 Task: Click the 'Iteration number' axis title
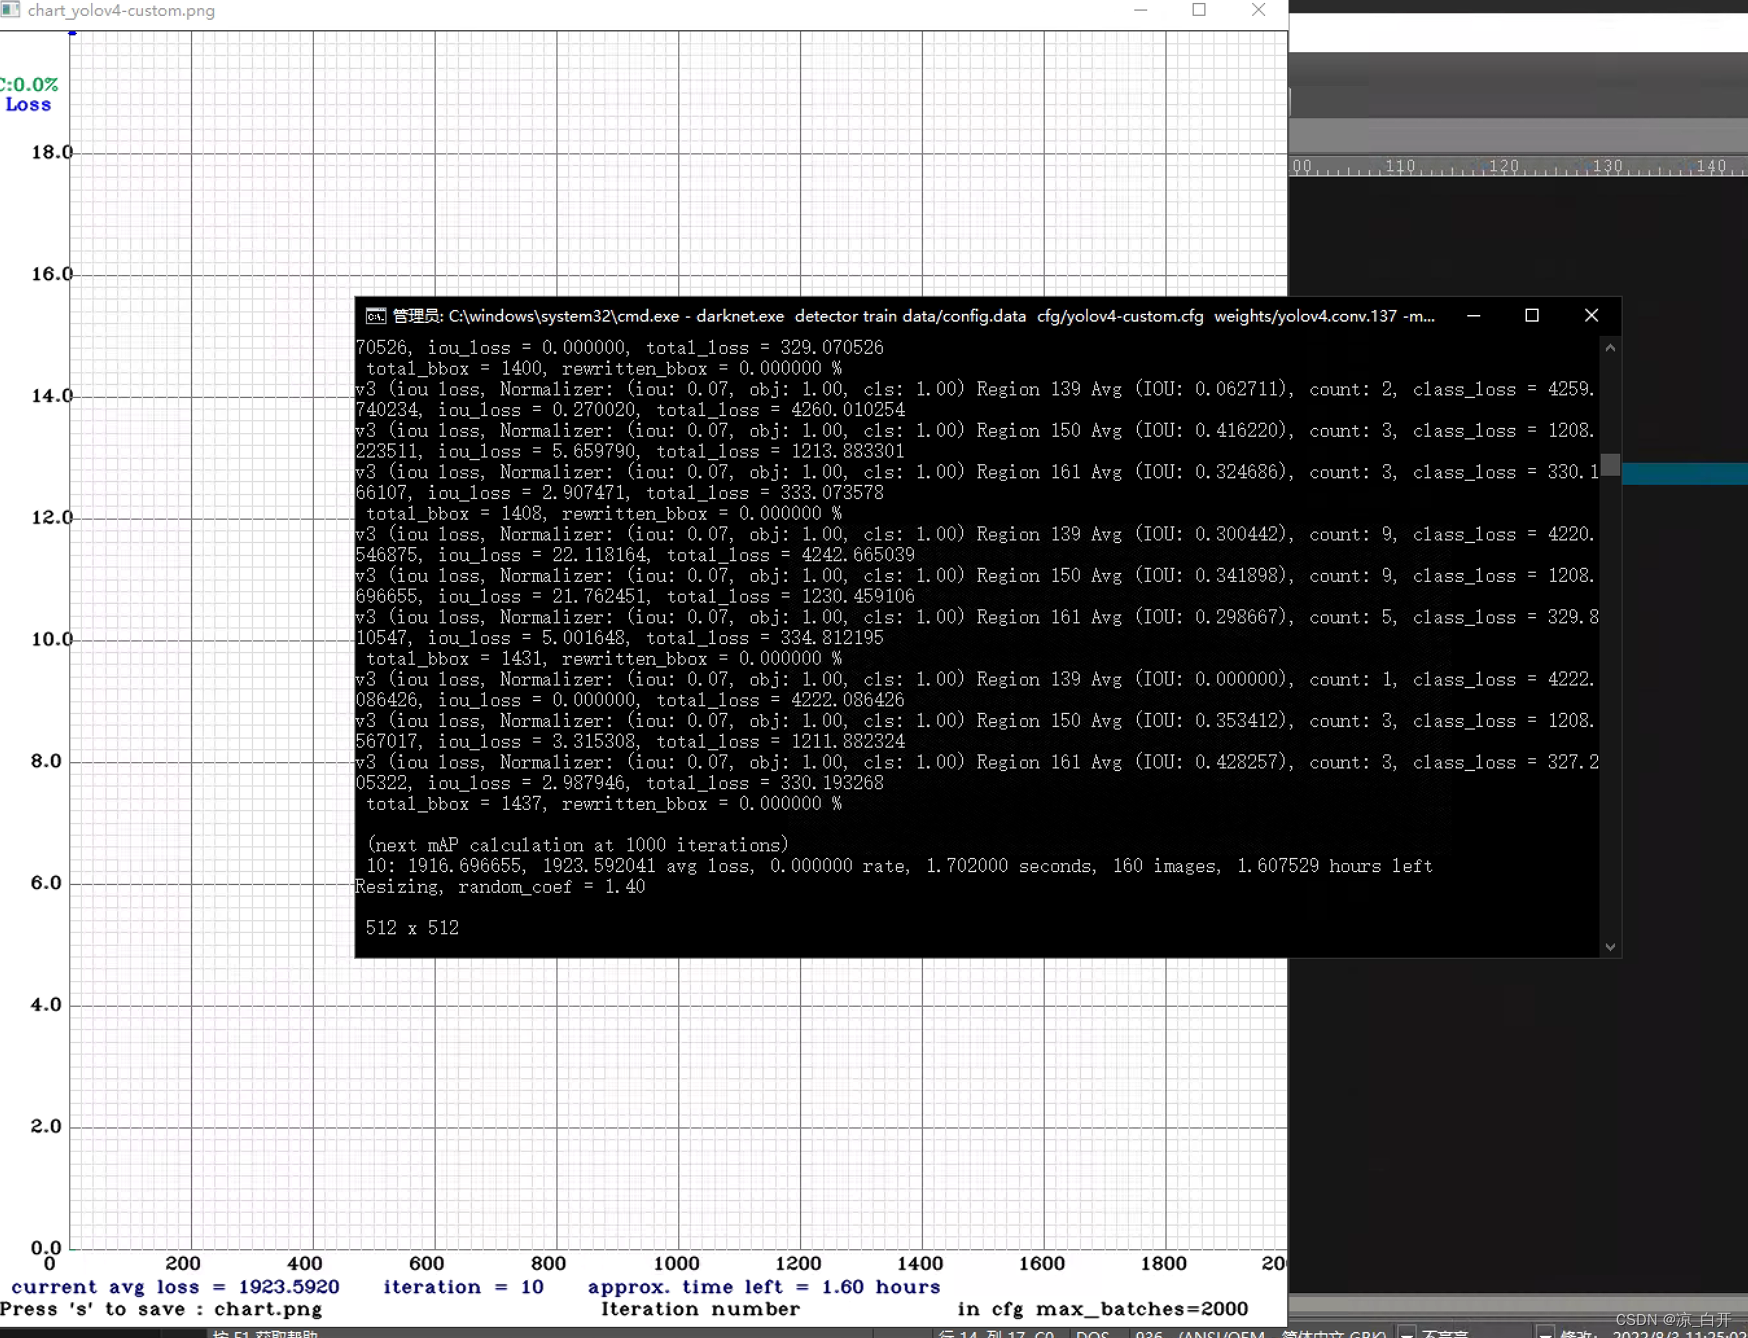tap(700, 1309)
